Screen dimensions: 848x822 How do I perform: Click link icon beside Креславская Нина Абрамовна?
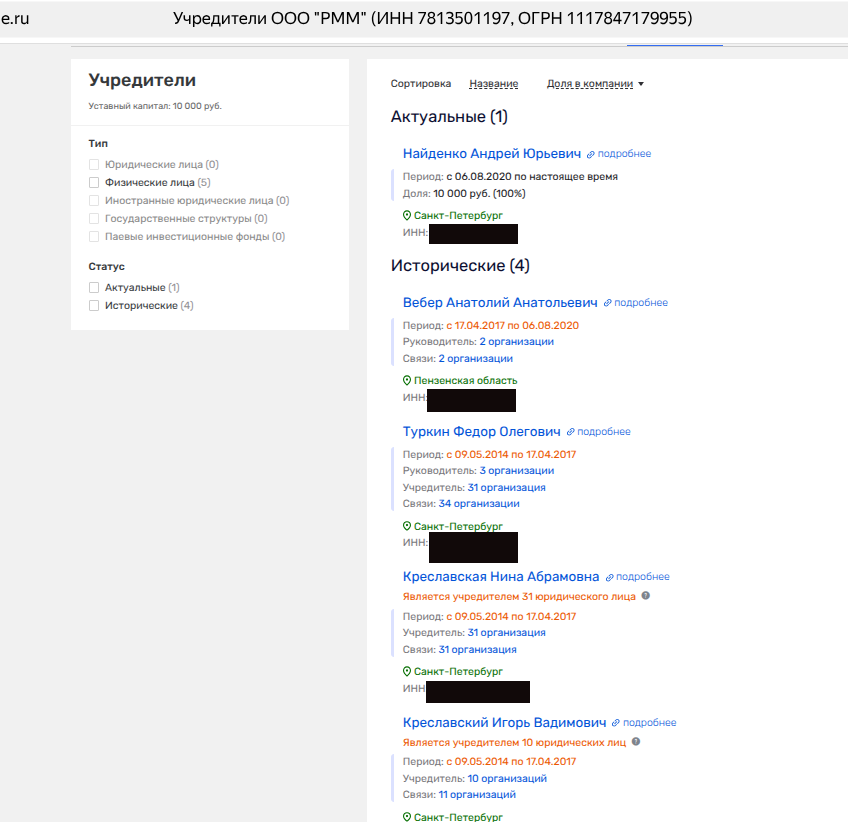coord(610,577)
